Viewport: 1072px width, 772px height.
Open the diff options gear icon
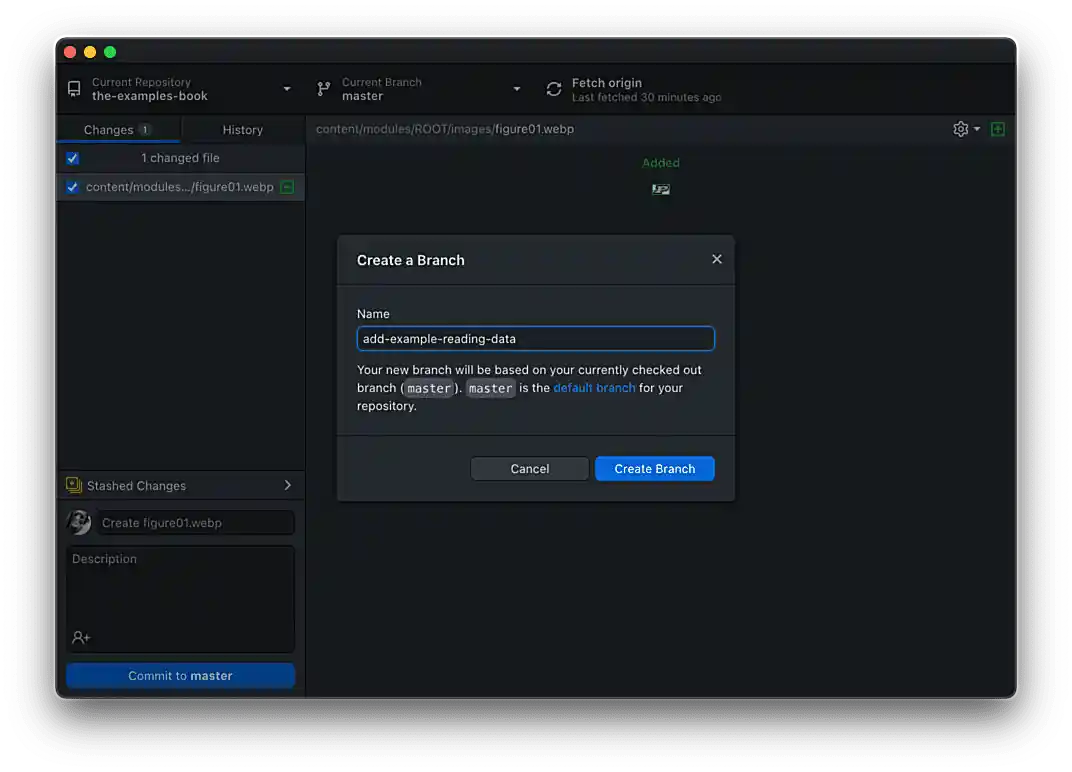pos(959,129)
